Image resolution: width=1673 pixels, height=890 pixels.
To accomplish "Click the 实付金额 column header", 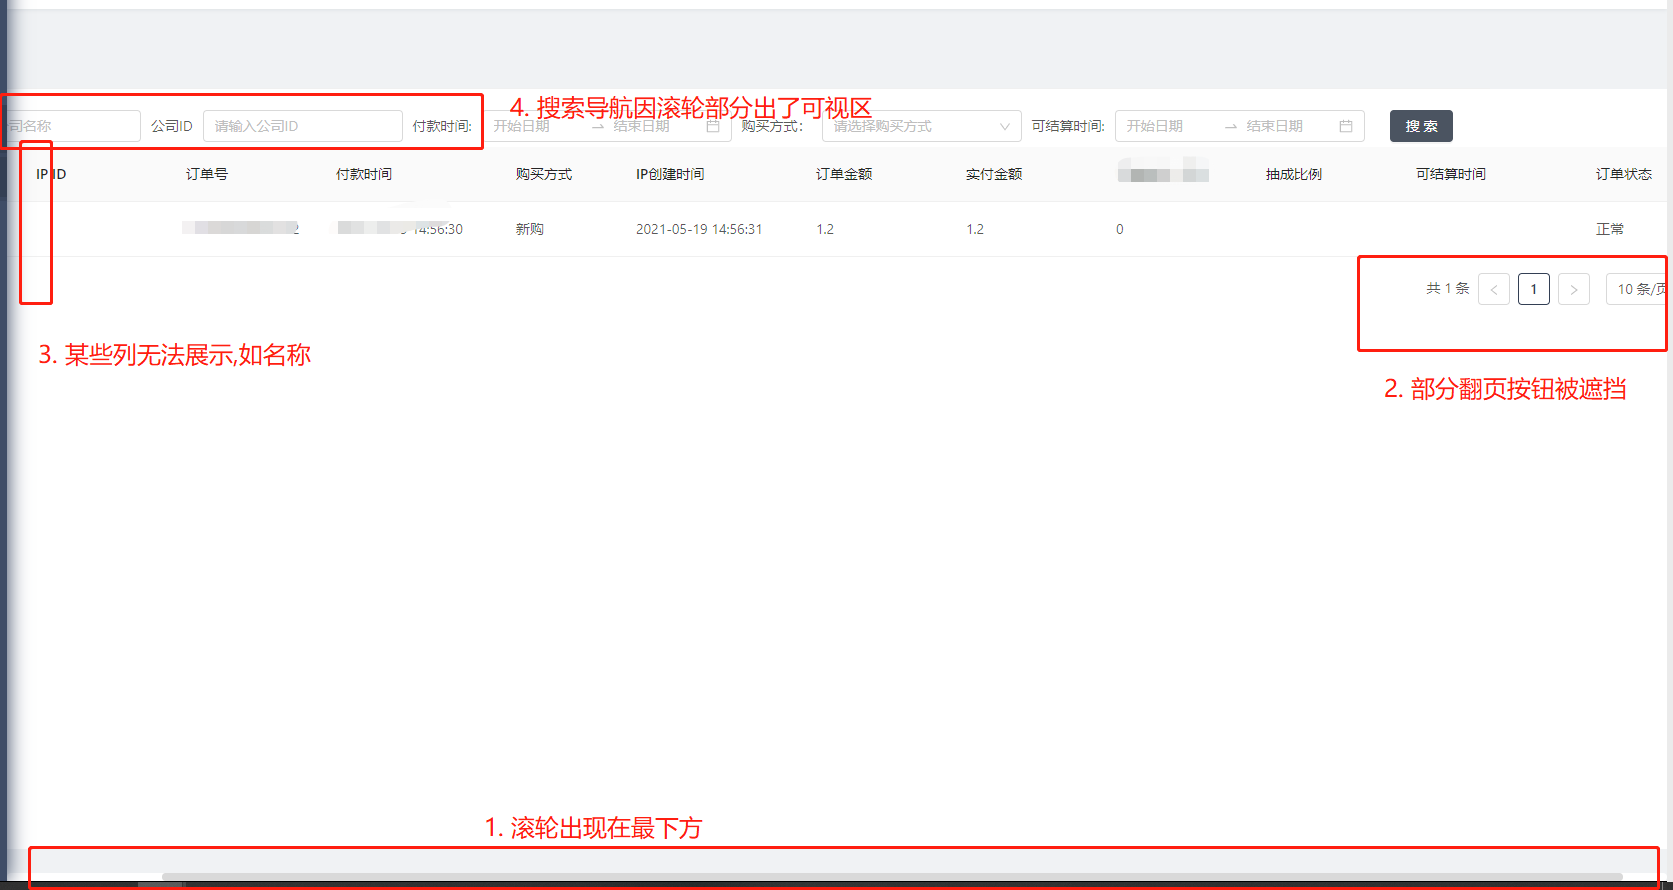I will click(x=994, y=174).
